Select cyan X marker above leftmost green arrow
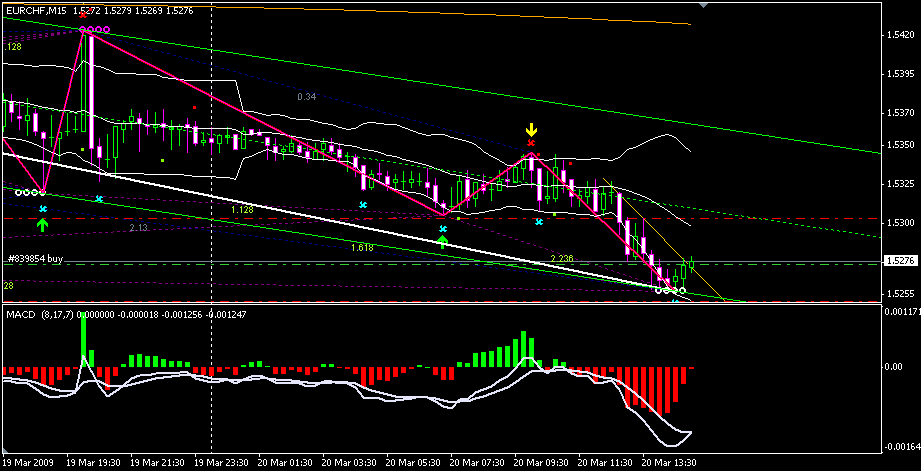Screen dimensions: 921x471 pos(42,208)
